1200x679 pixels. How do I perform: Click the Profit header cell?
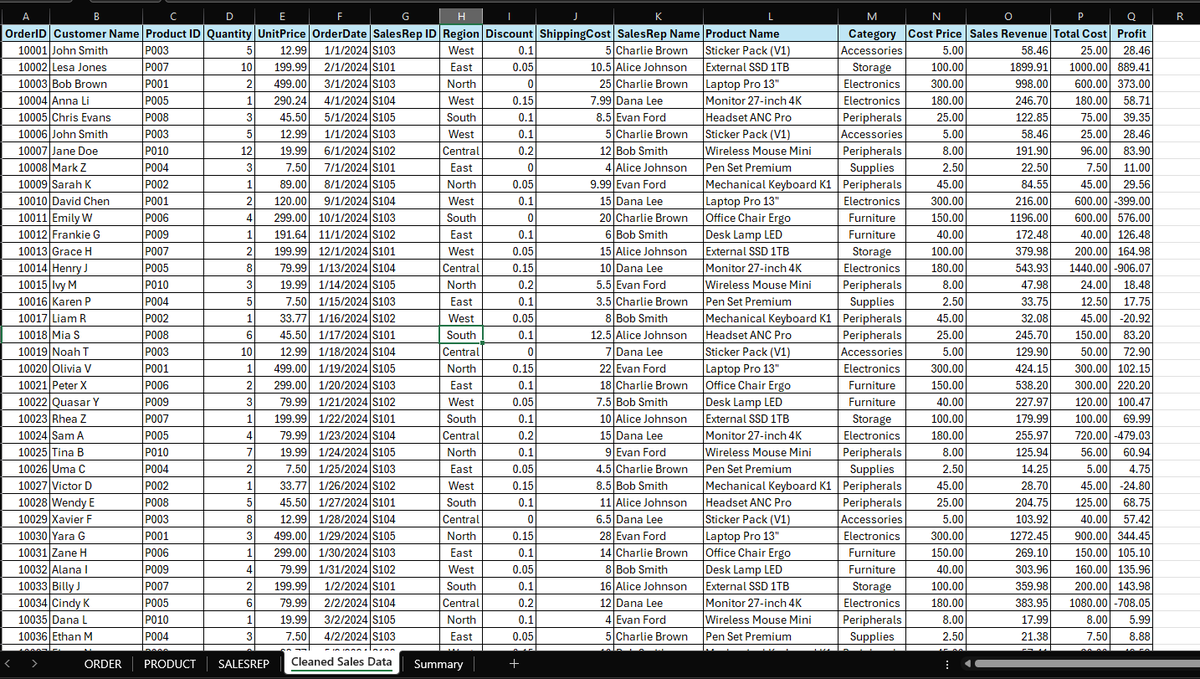pos(1130,33)
